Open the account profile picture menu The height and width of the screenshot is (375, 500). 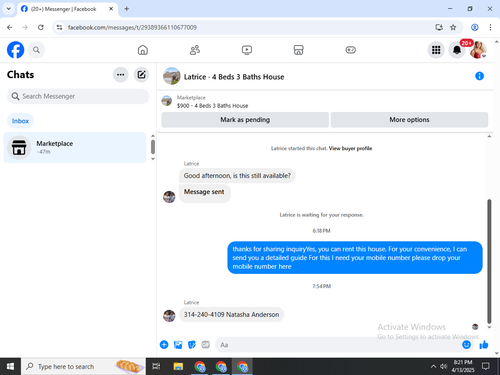(478, 50)
